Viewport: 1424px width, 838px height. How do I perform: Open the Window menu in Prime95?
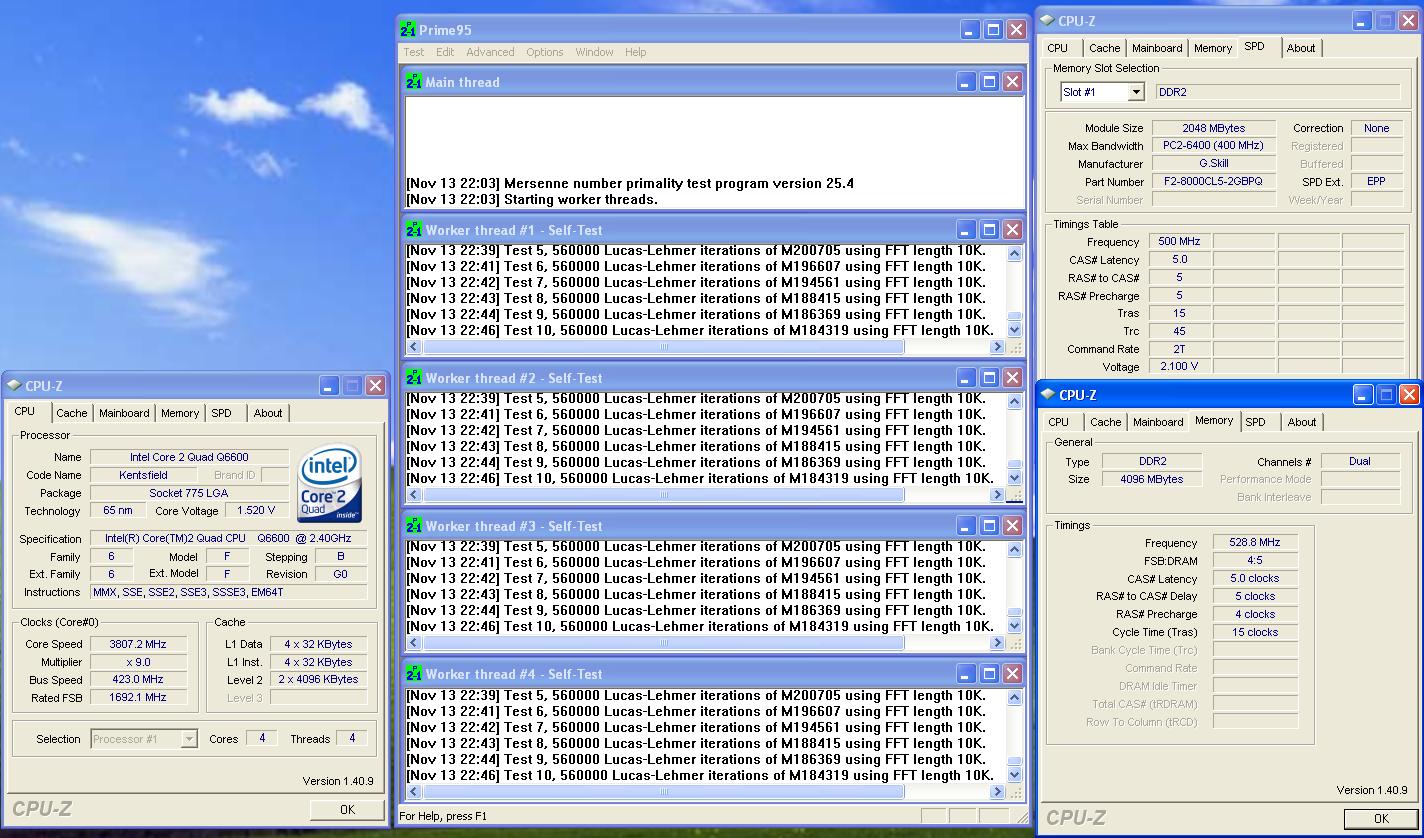(x=594, y=52)
